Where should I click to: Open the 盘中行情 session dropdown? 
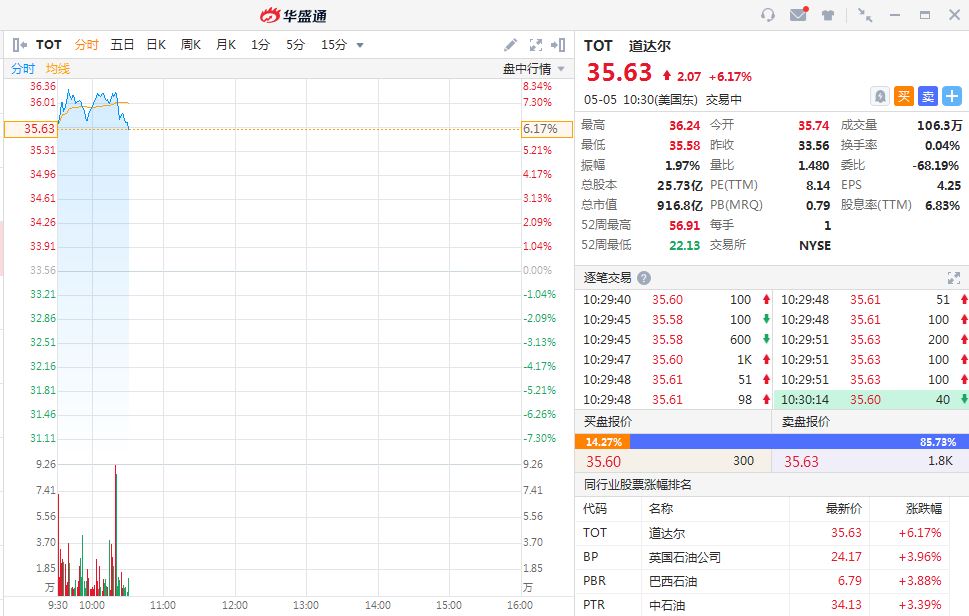click(534, 69)
